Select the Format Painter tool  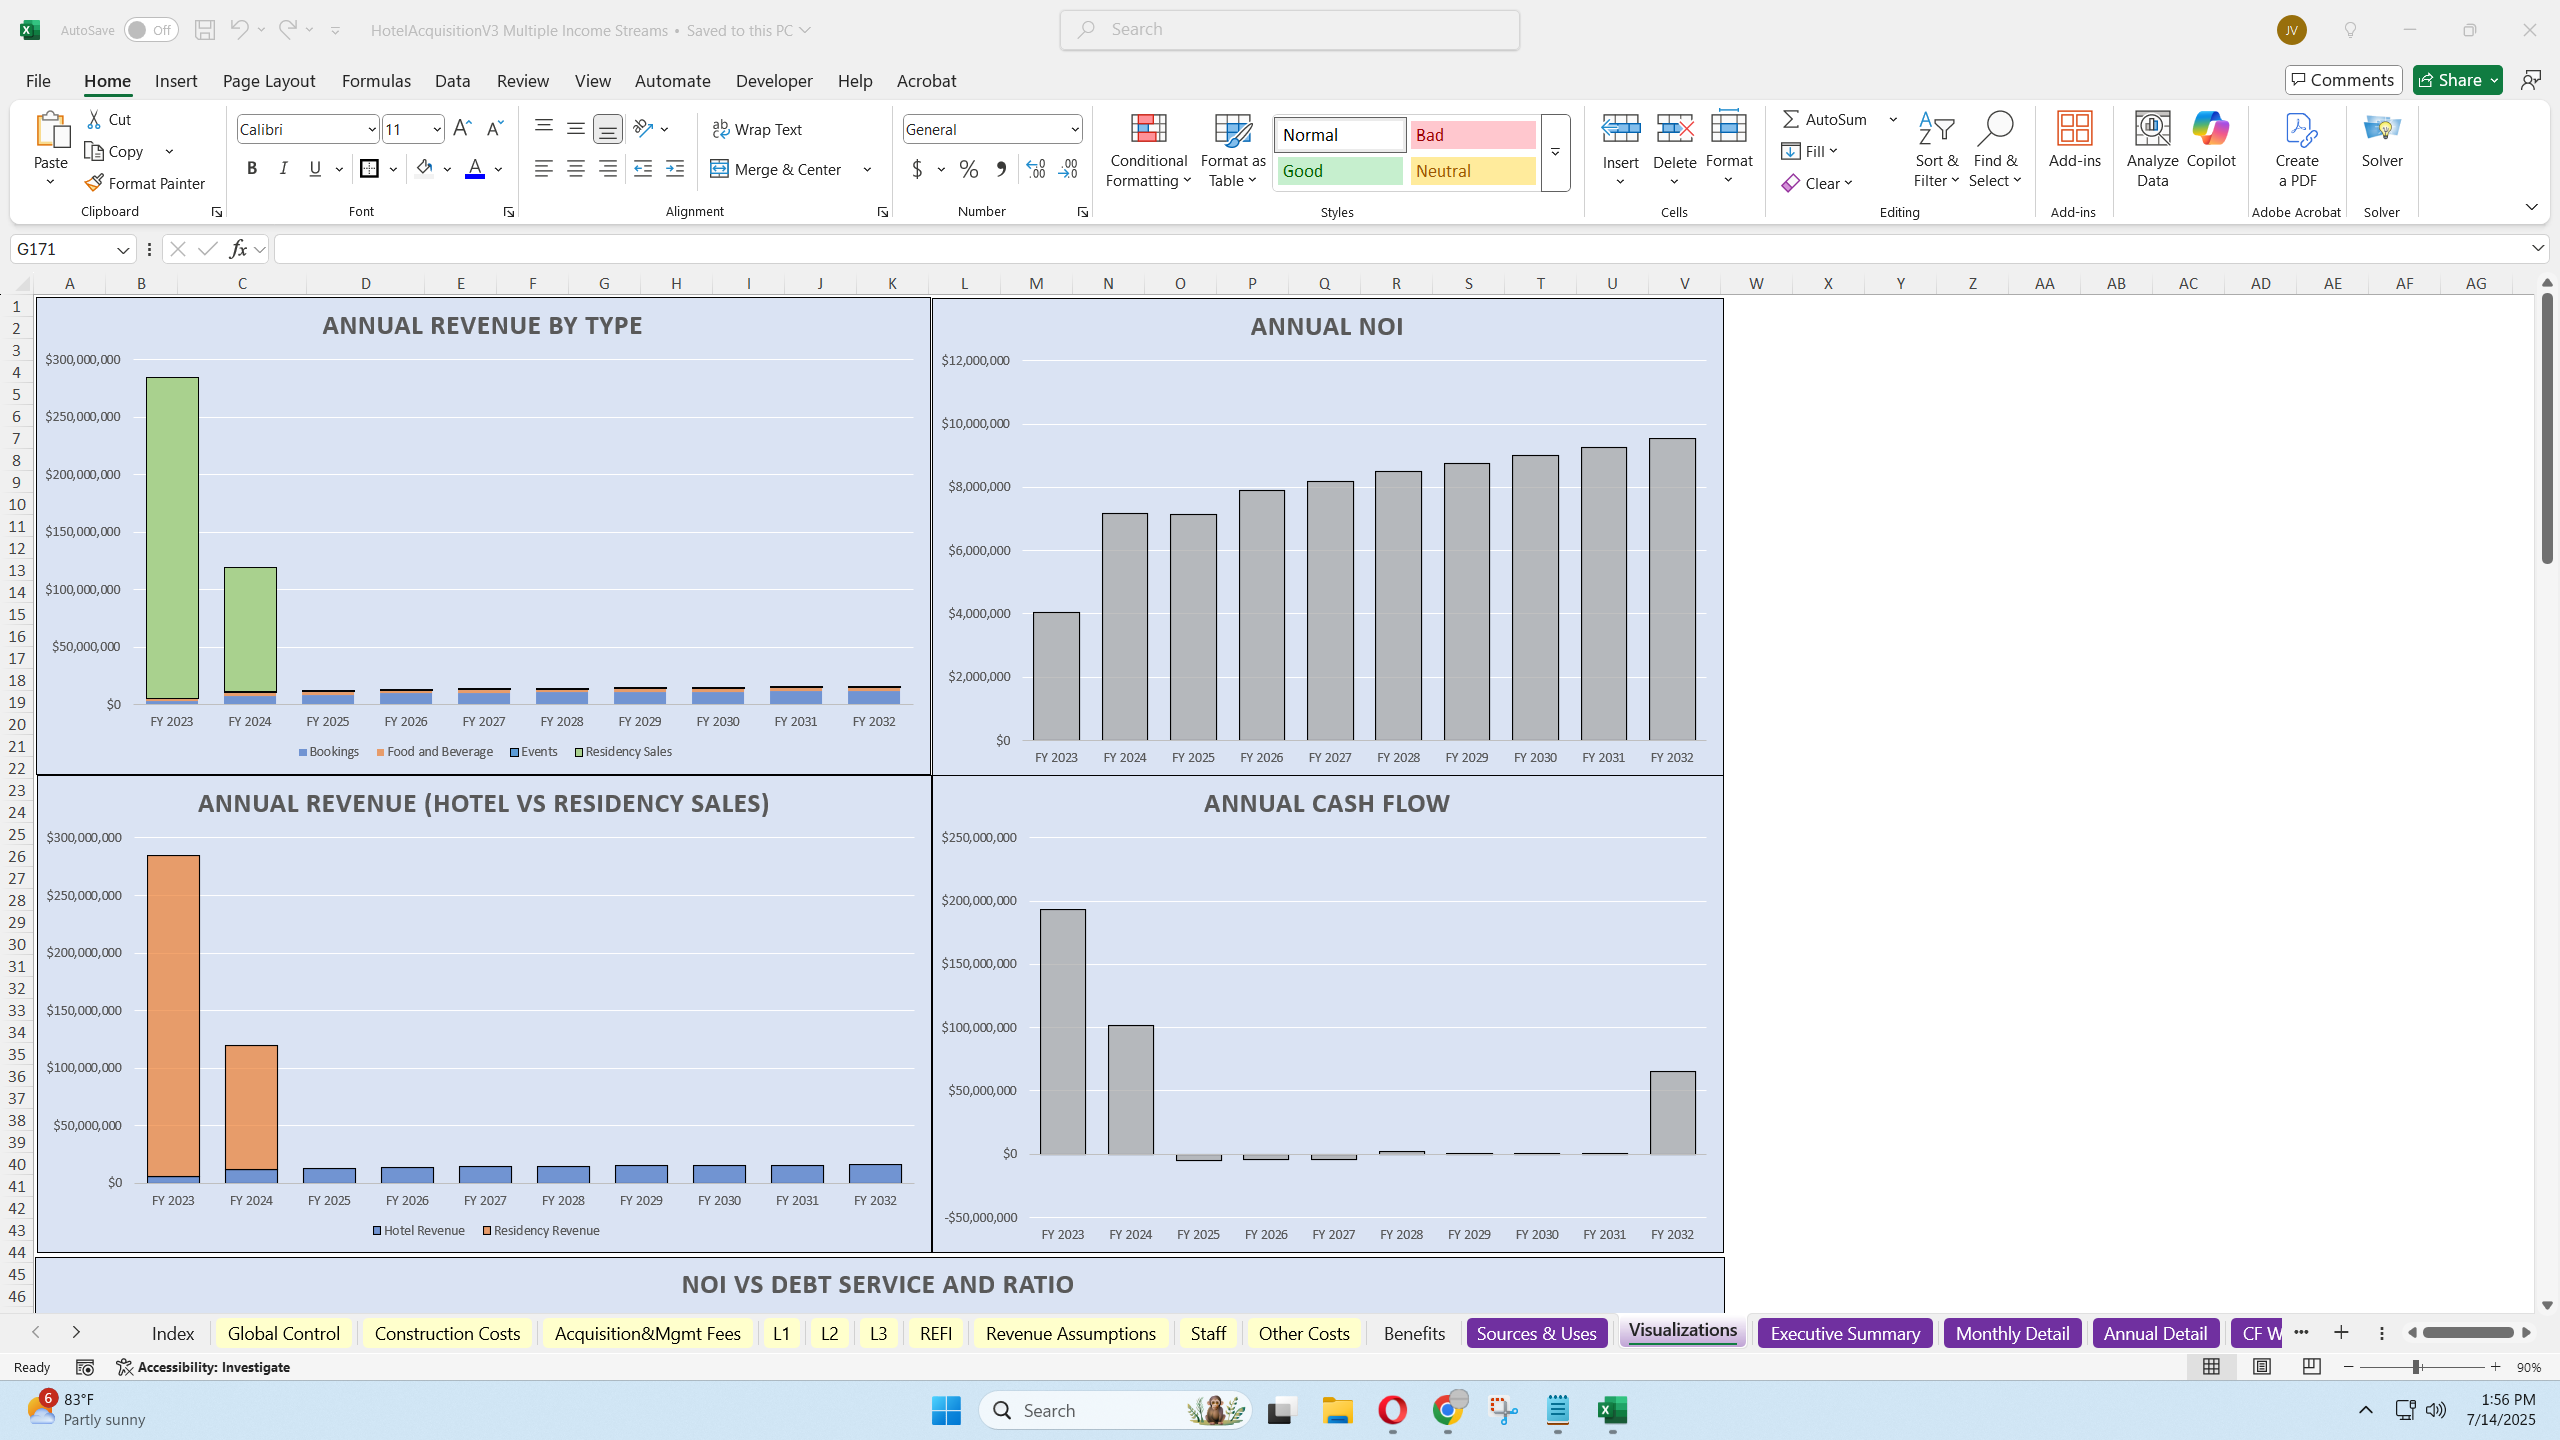(144, 183)
